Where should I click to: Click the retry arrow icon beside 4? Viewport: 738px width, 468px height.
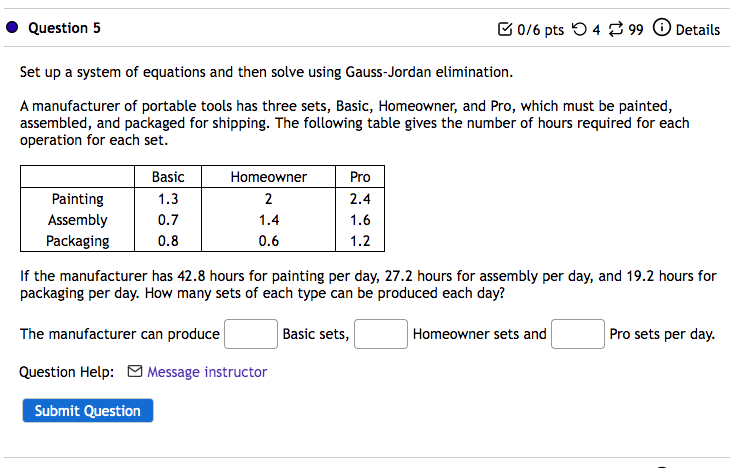[x=579, y=29]
